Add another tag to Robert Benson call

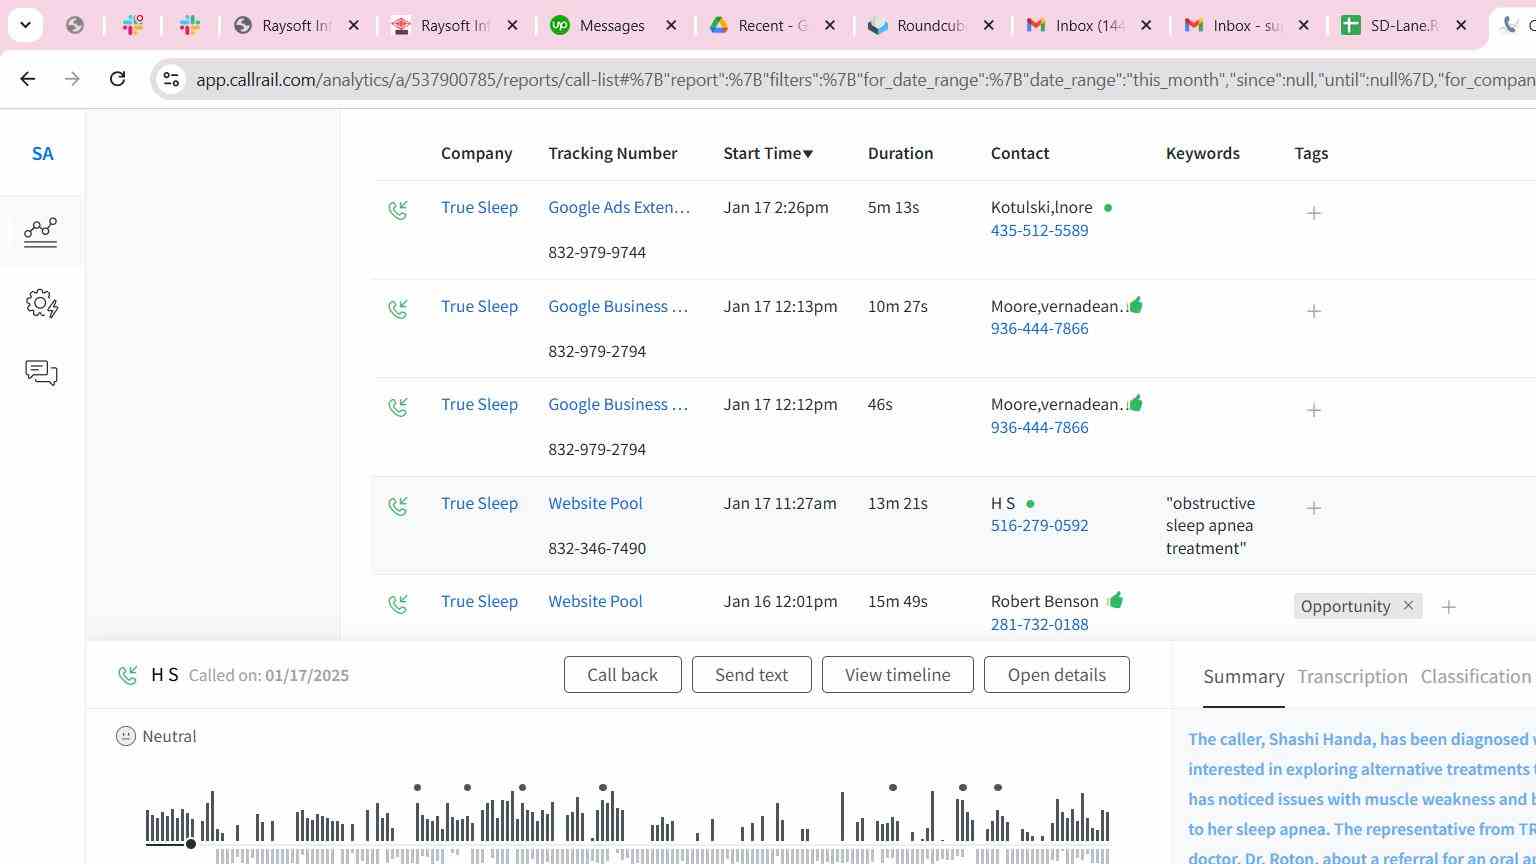(1448, 607)
